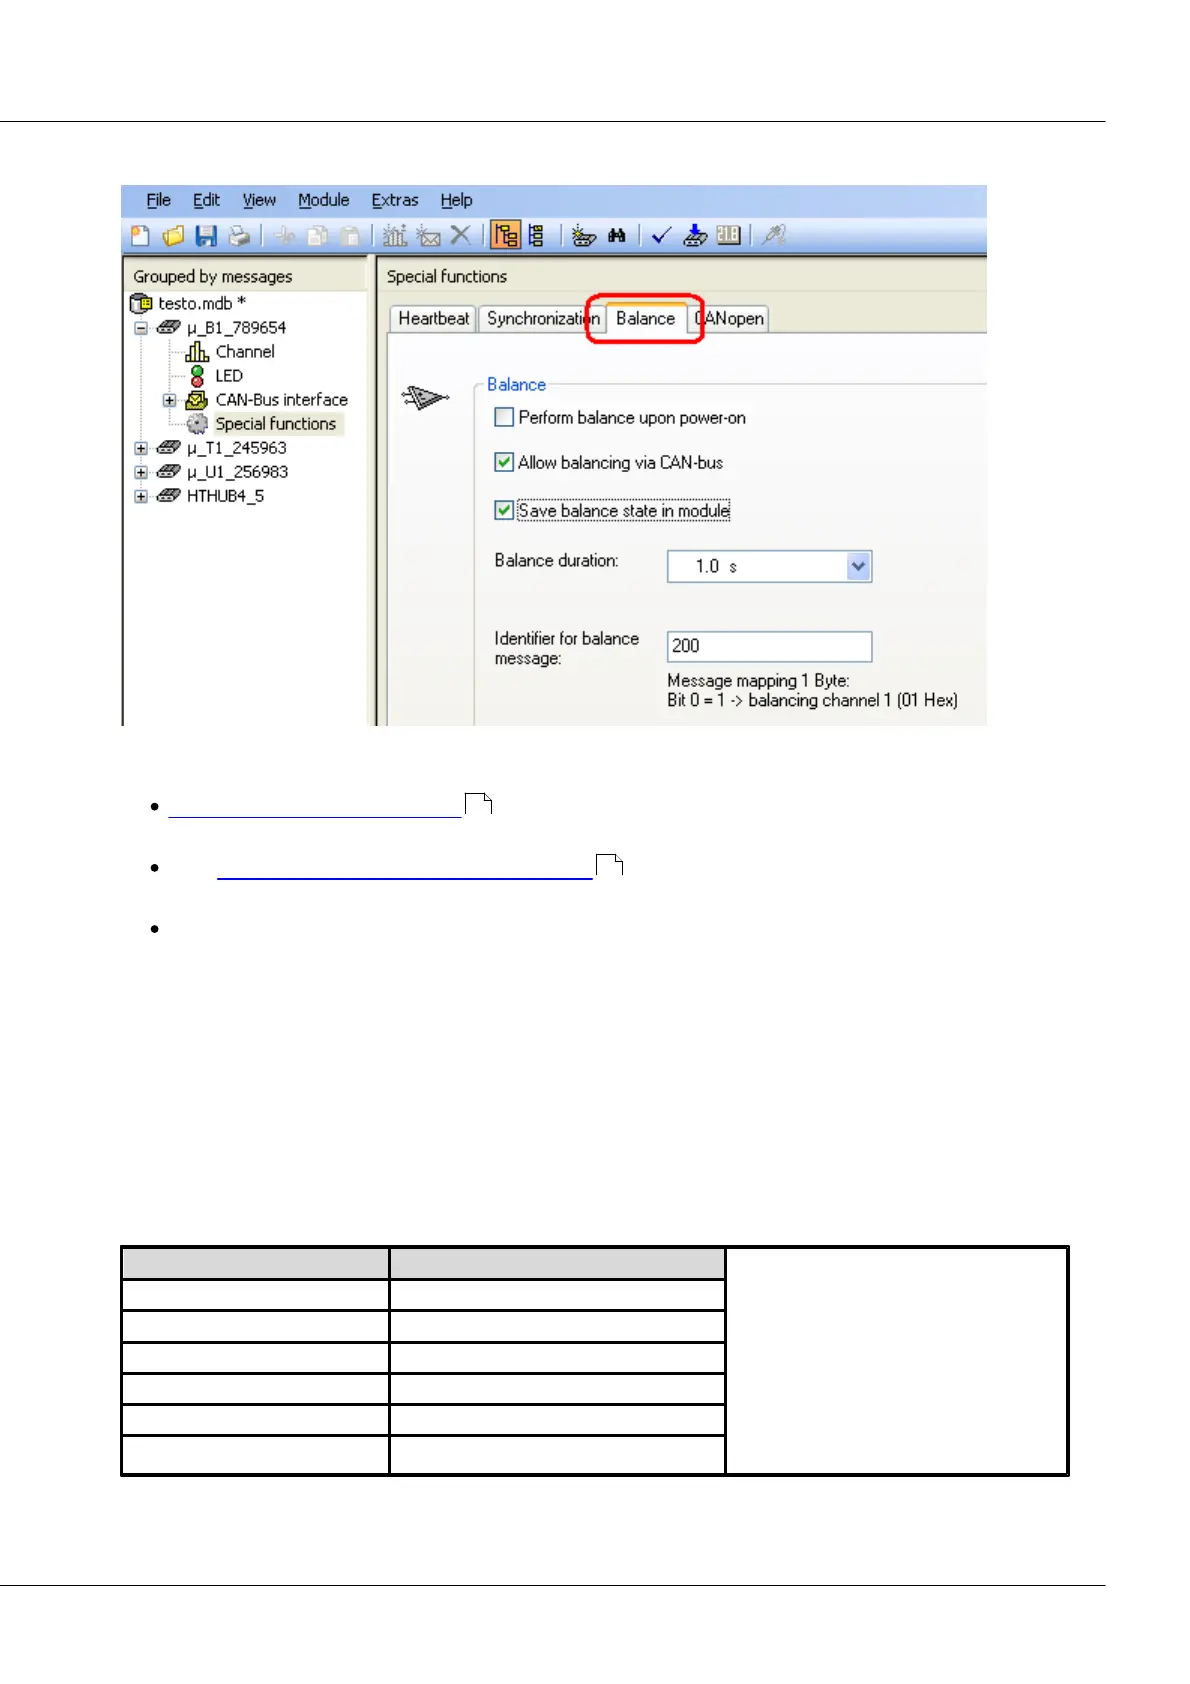Select the CAN-Bus interface tree item
Screen dimensions: 1190x1684
click(282, 400)
